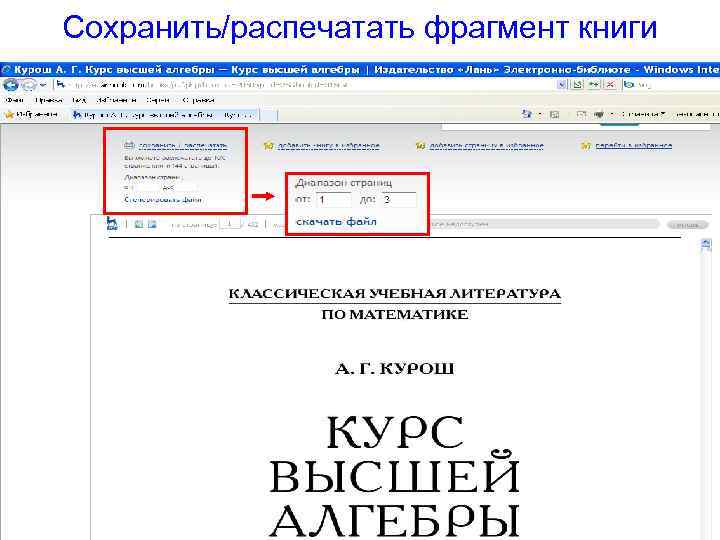Click the скачать файл link
Viewport: 720px width, 540px height.
coord(336,222)
